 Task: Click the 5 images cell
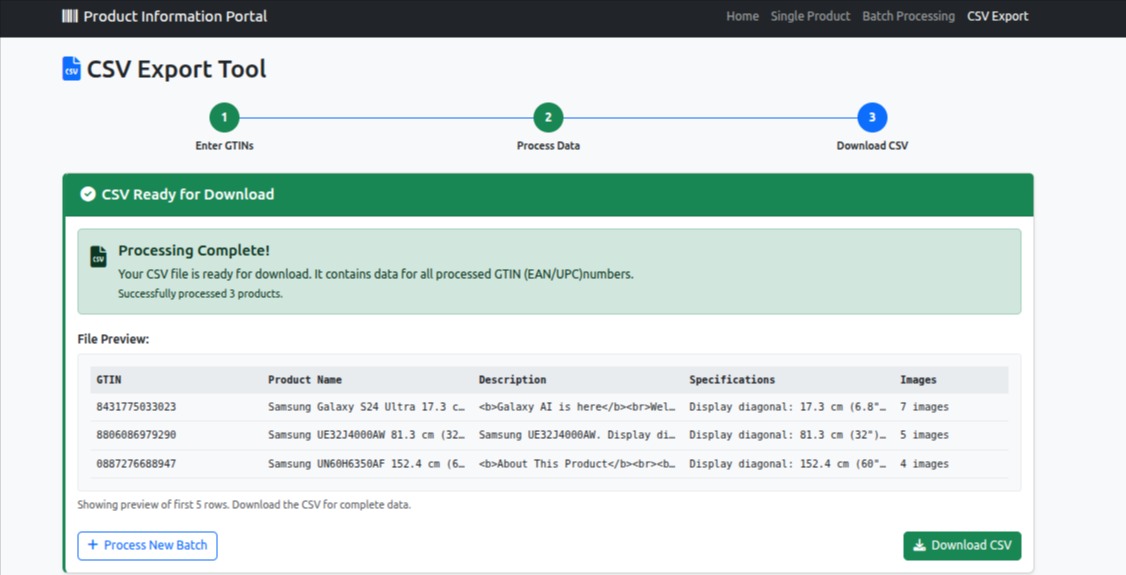coord(924,435)
